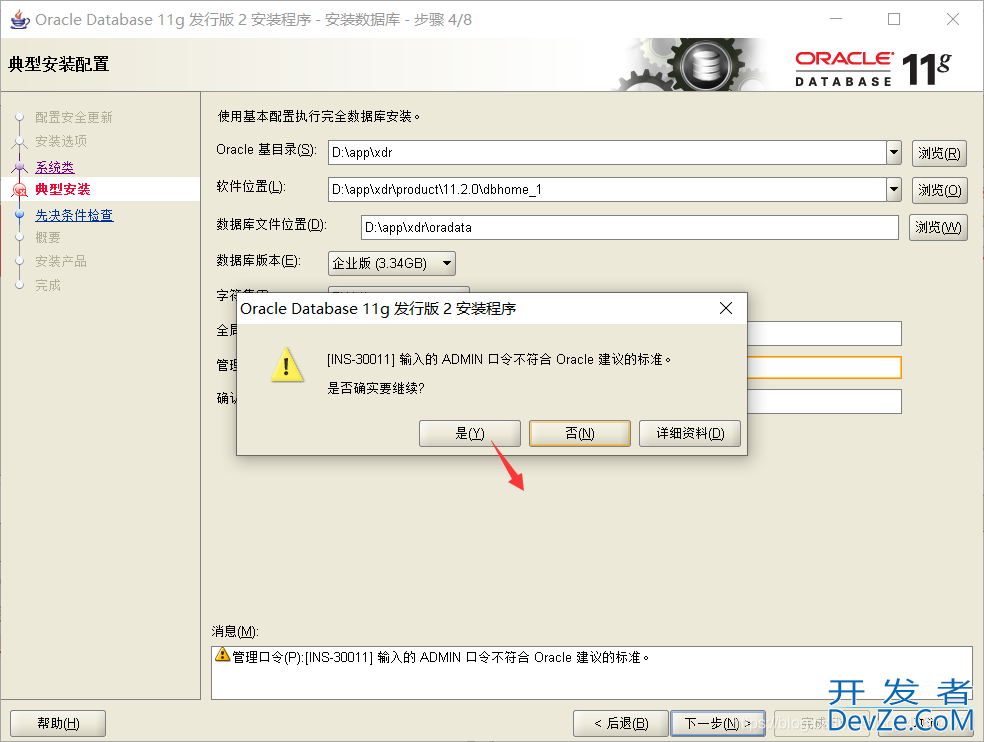Browse for software location 浏览(O)
Image resolution: width=984 pixels, height=742 pixels.
tap(939, 190)
